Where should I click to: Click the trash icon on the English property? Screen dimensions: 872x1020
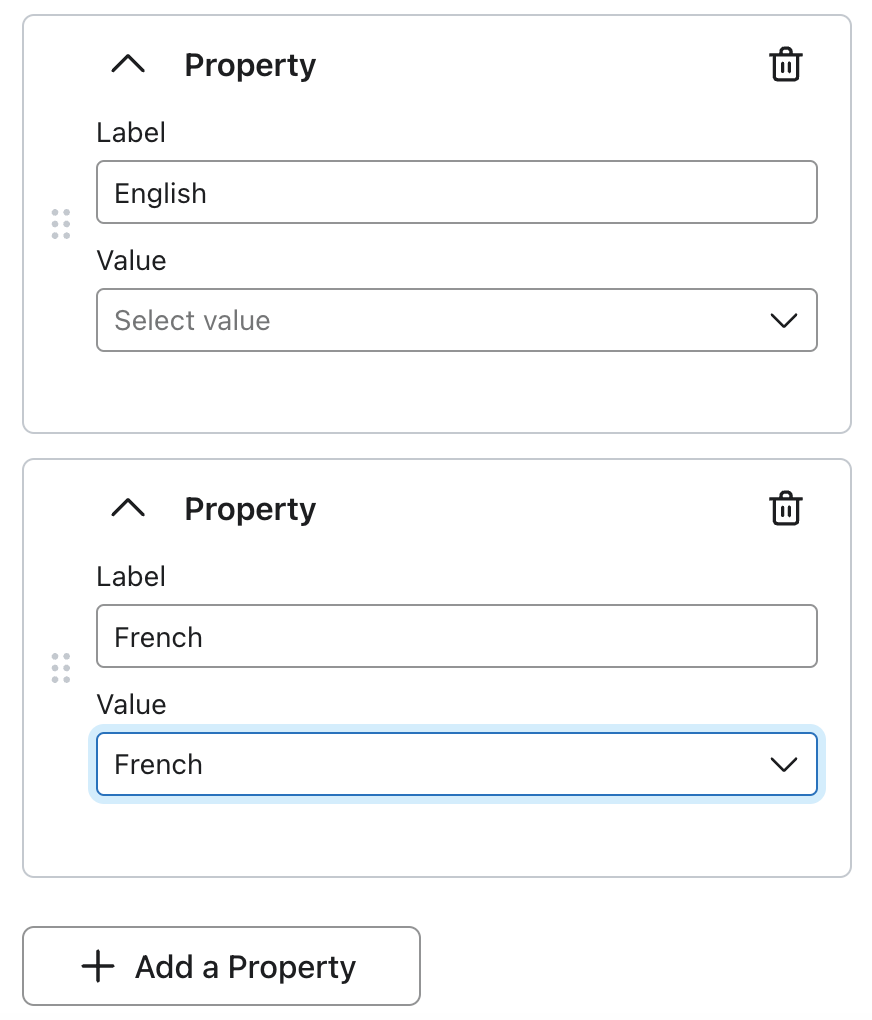[786, 64]
